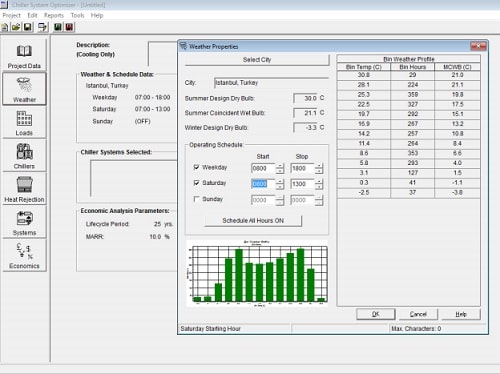Enable the Sunday schedule checkbox
This screenshot has height=374, width=500.
196,199
